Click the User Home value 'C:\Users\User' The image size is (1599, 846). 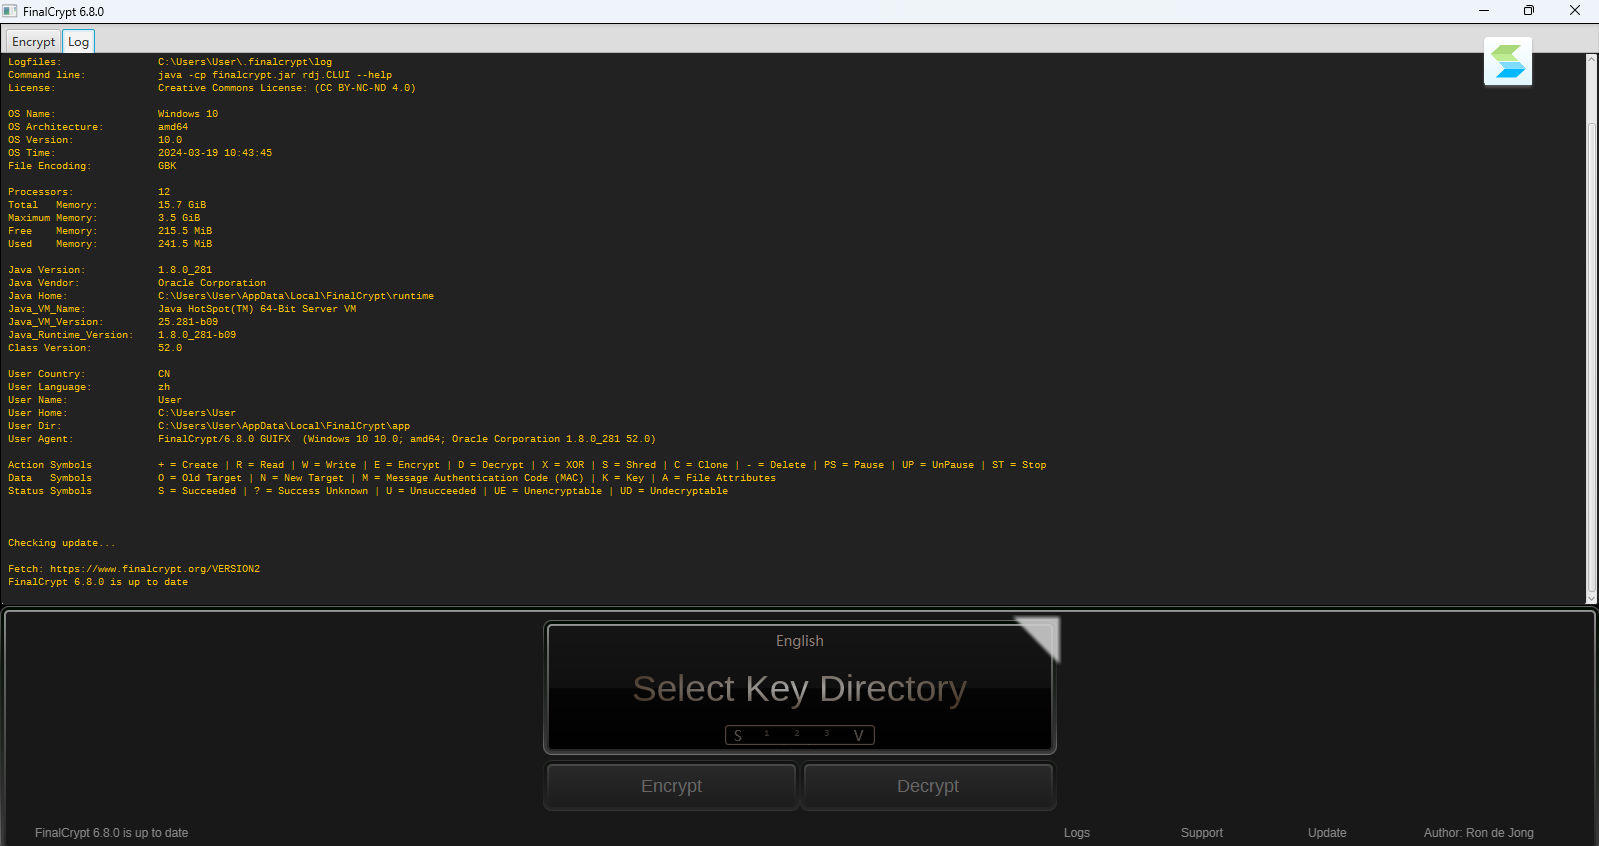(x=197, y=413)
